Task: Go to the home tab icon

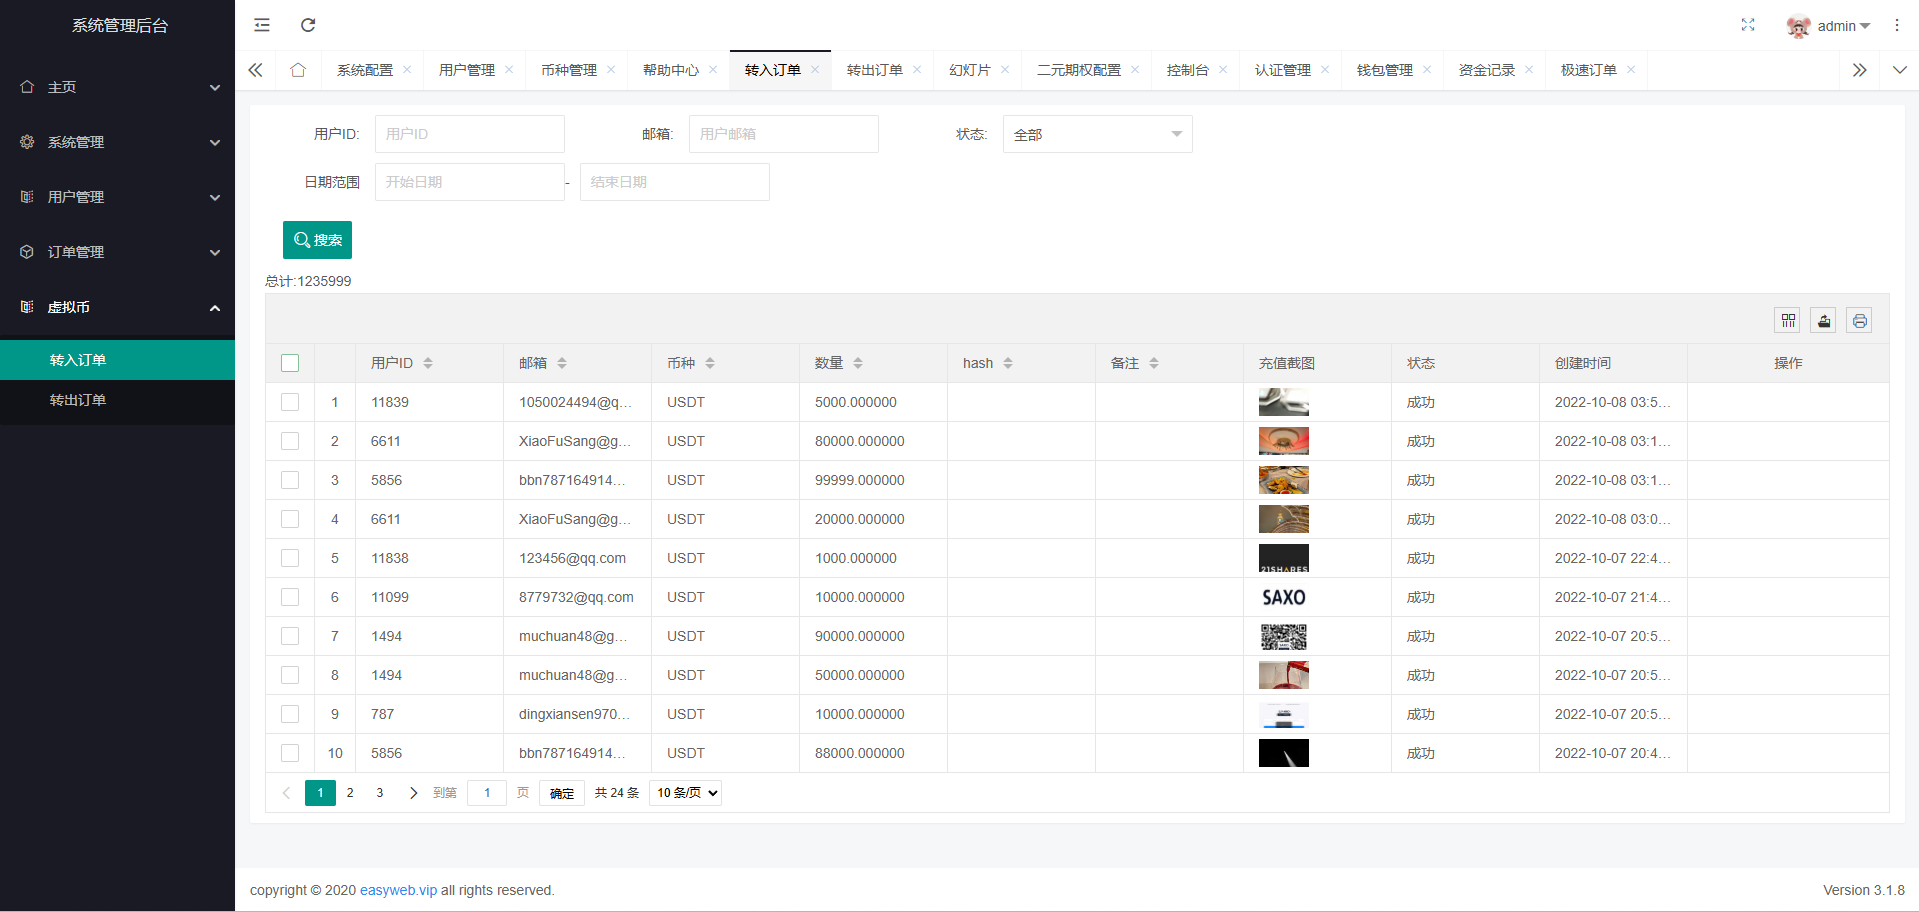Action: coord(298,70)
